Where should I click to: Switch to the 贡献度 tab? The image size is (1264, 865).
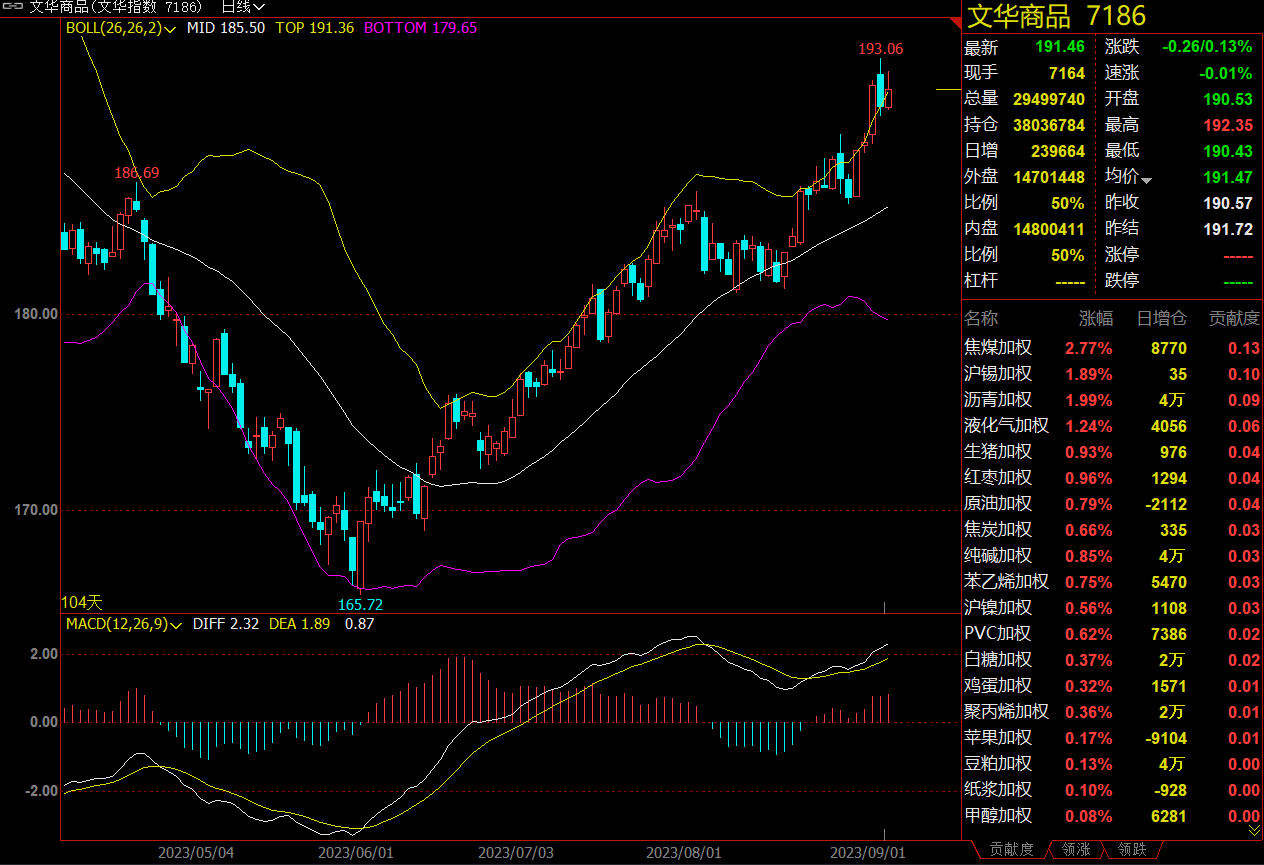pyautogui.click(x=1011, y=849)
